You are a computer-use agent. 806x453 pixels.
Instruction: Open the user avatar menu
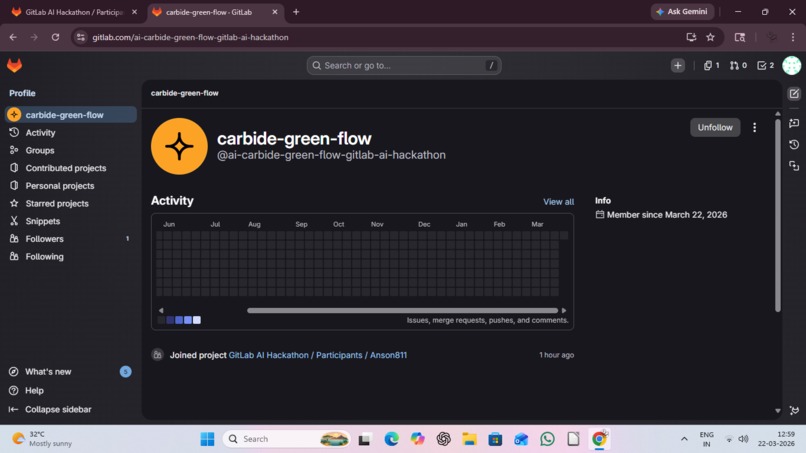(x=792, y=65)
